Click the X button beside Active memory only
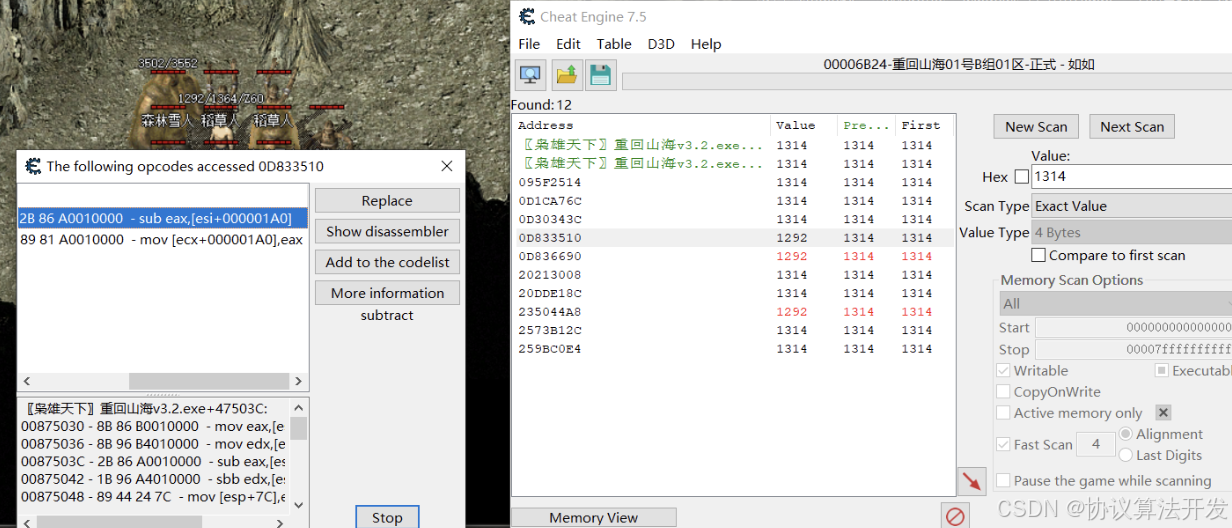 pos(1163,412)
